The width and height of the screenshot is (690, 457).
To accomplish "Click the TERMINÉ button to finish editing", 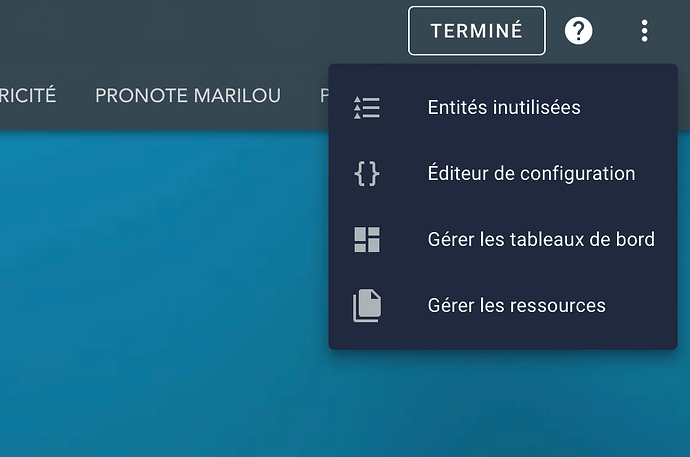I will (x=477, y=31).
